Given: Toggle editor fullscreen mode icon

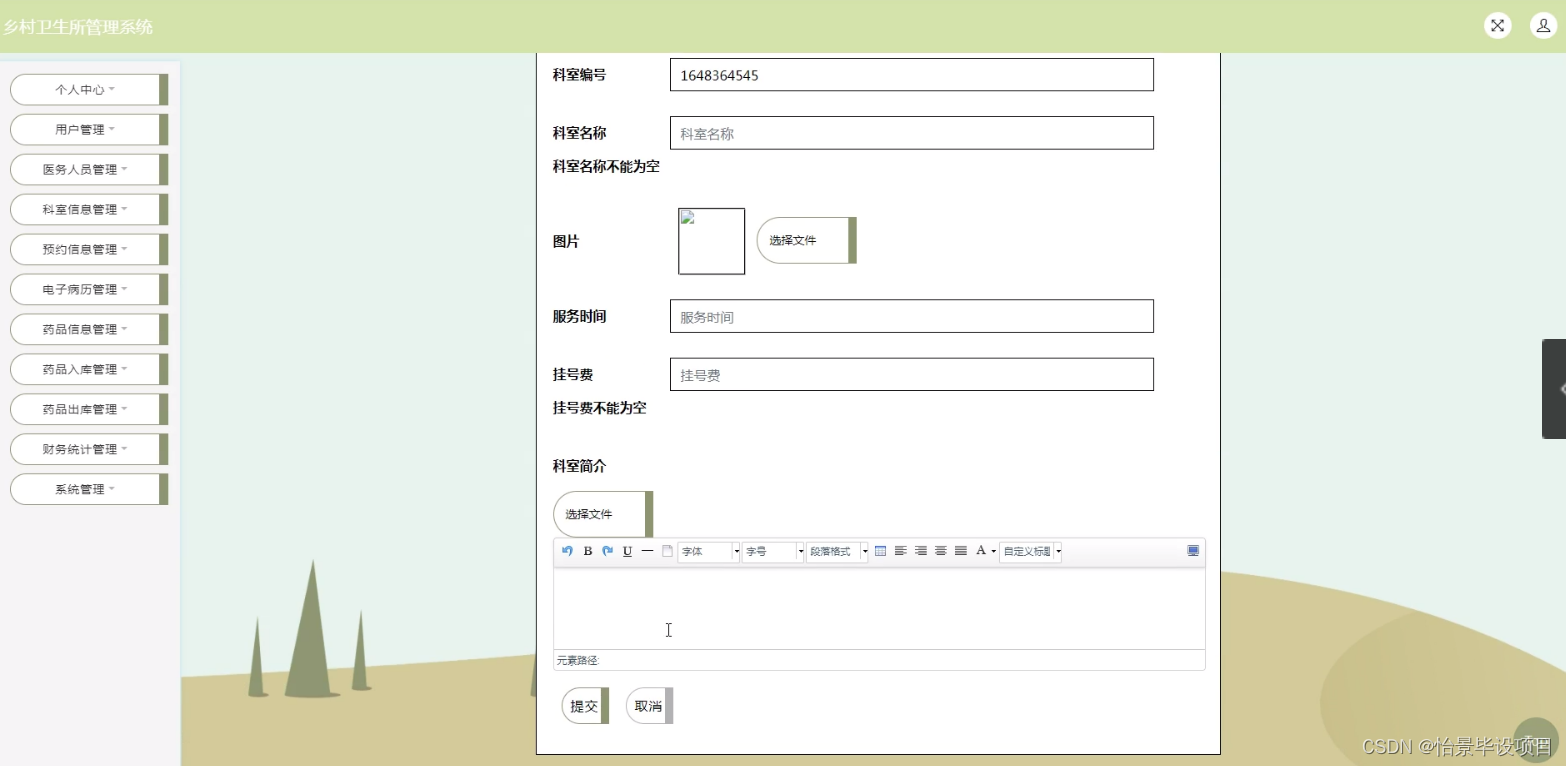Looking at the screenshot, I should 1192,551.
